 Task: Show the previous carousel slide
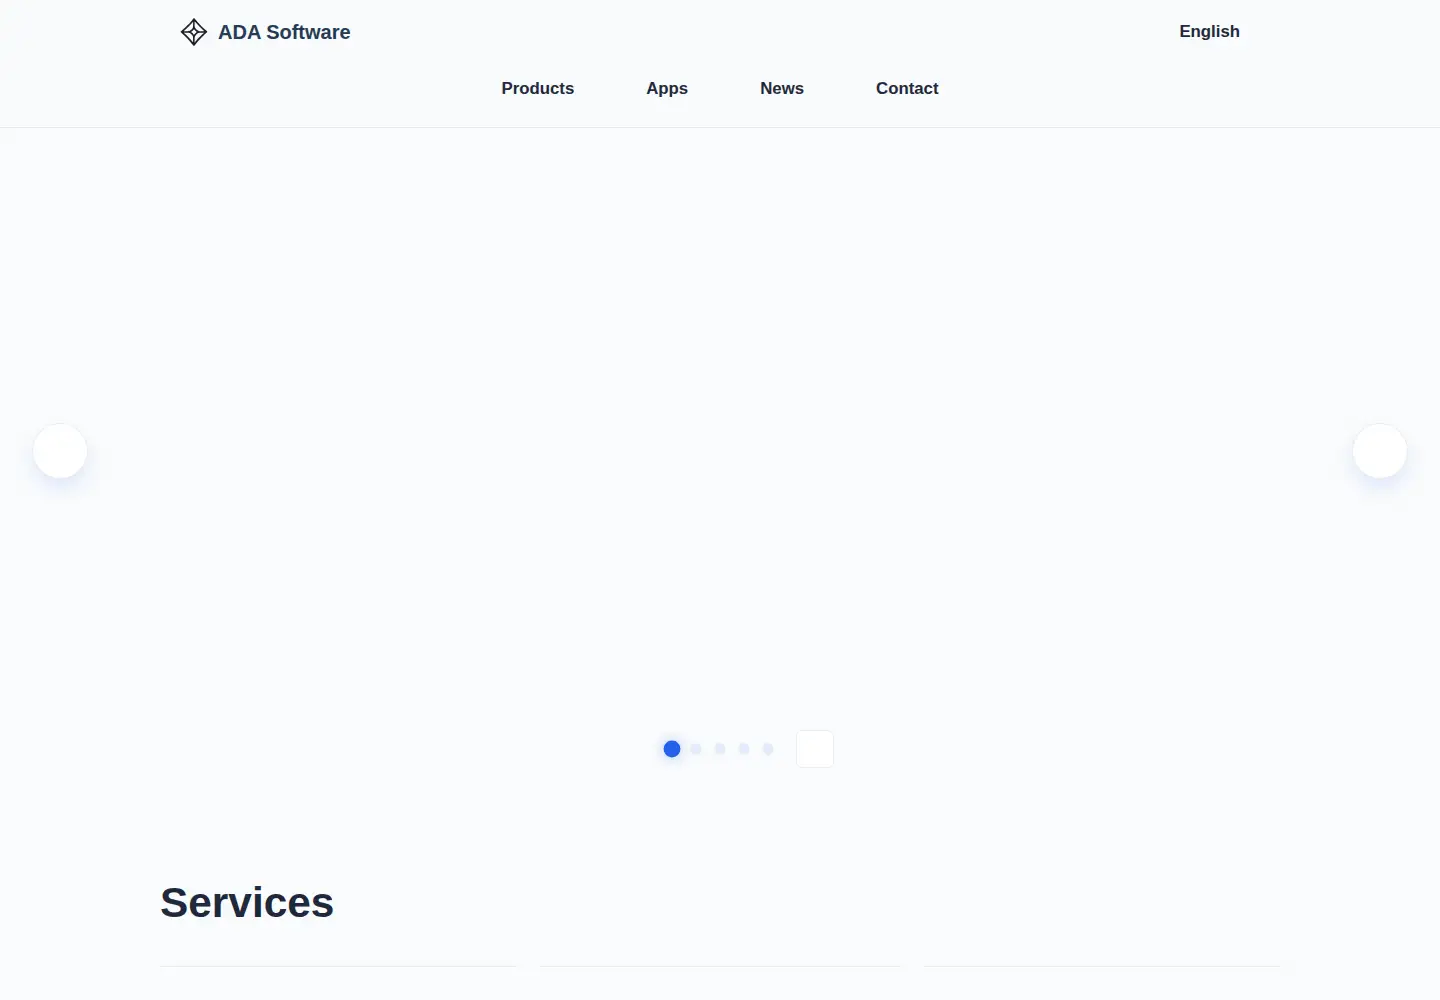(60, 451)
